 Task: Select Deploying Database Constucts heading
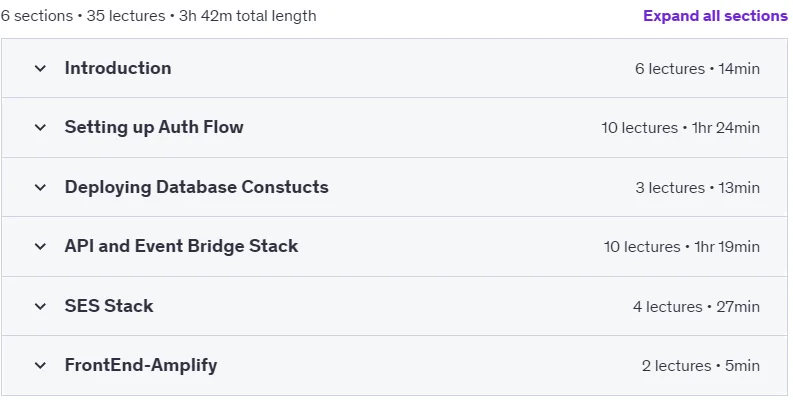(x=196, y=187)
